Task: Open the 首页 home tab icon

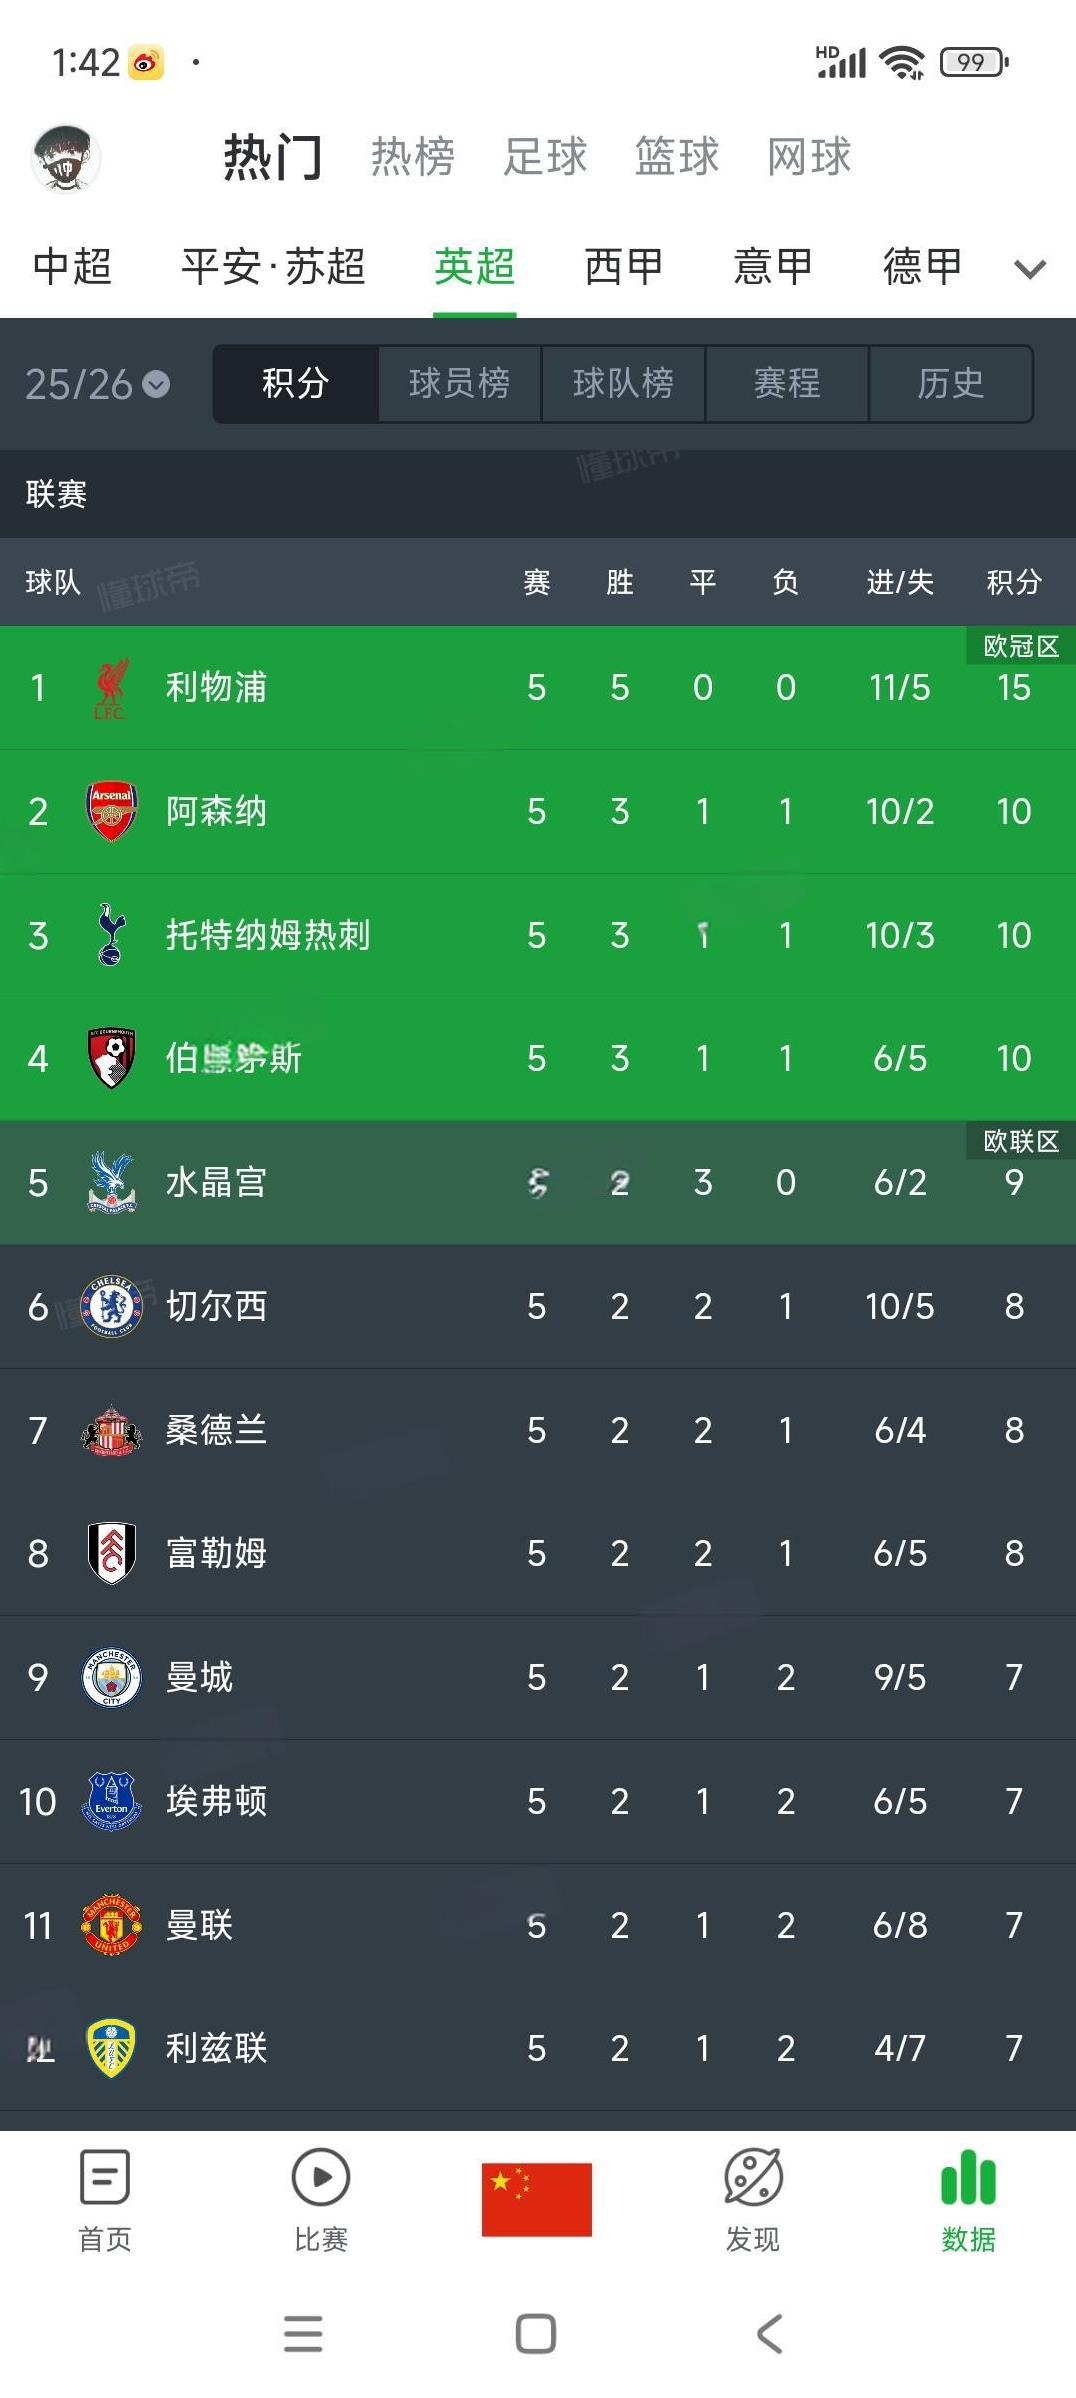Action: 105,2178
